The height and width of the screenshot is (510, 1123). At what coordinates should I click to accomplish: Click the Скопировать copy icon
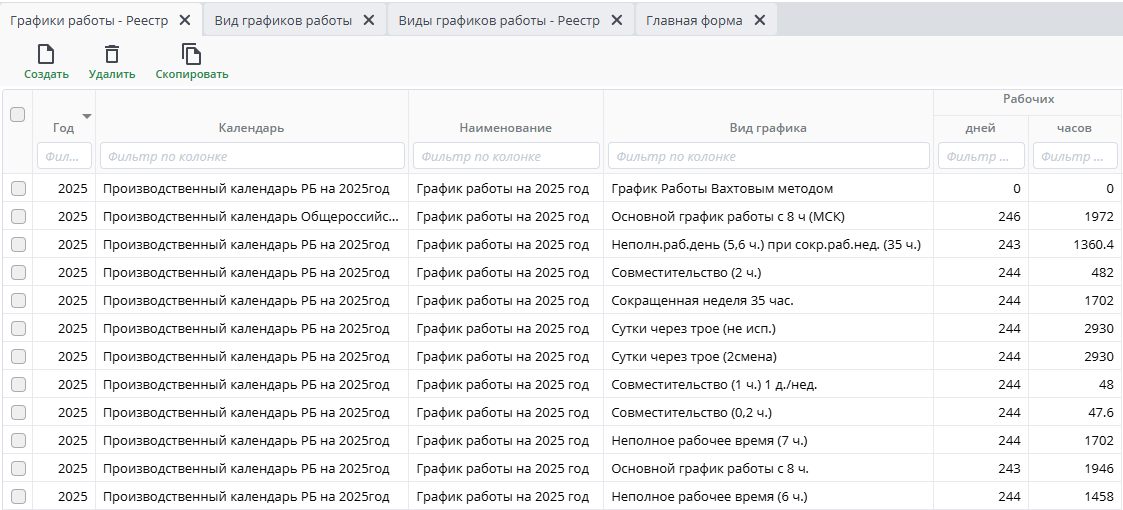[x=191, y=54]
